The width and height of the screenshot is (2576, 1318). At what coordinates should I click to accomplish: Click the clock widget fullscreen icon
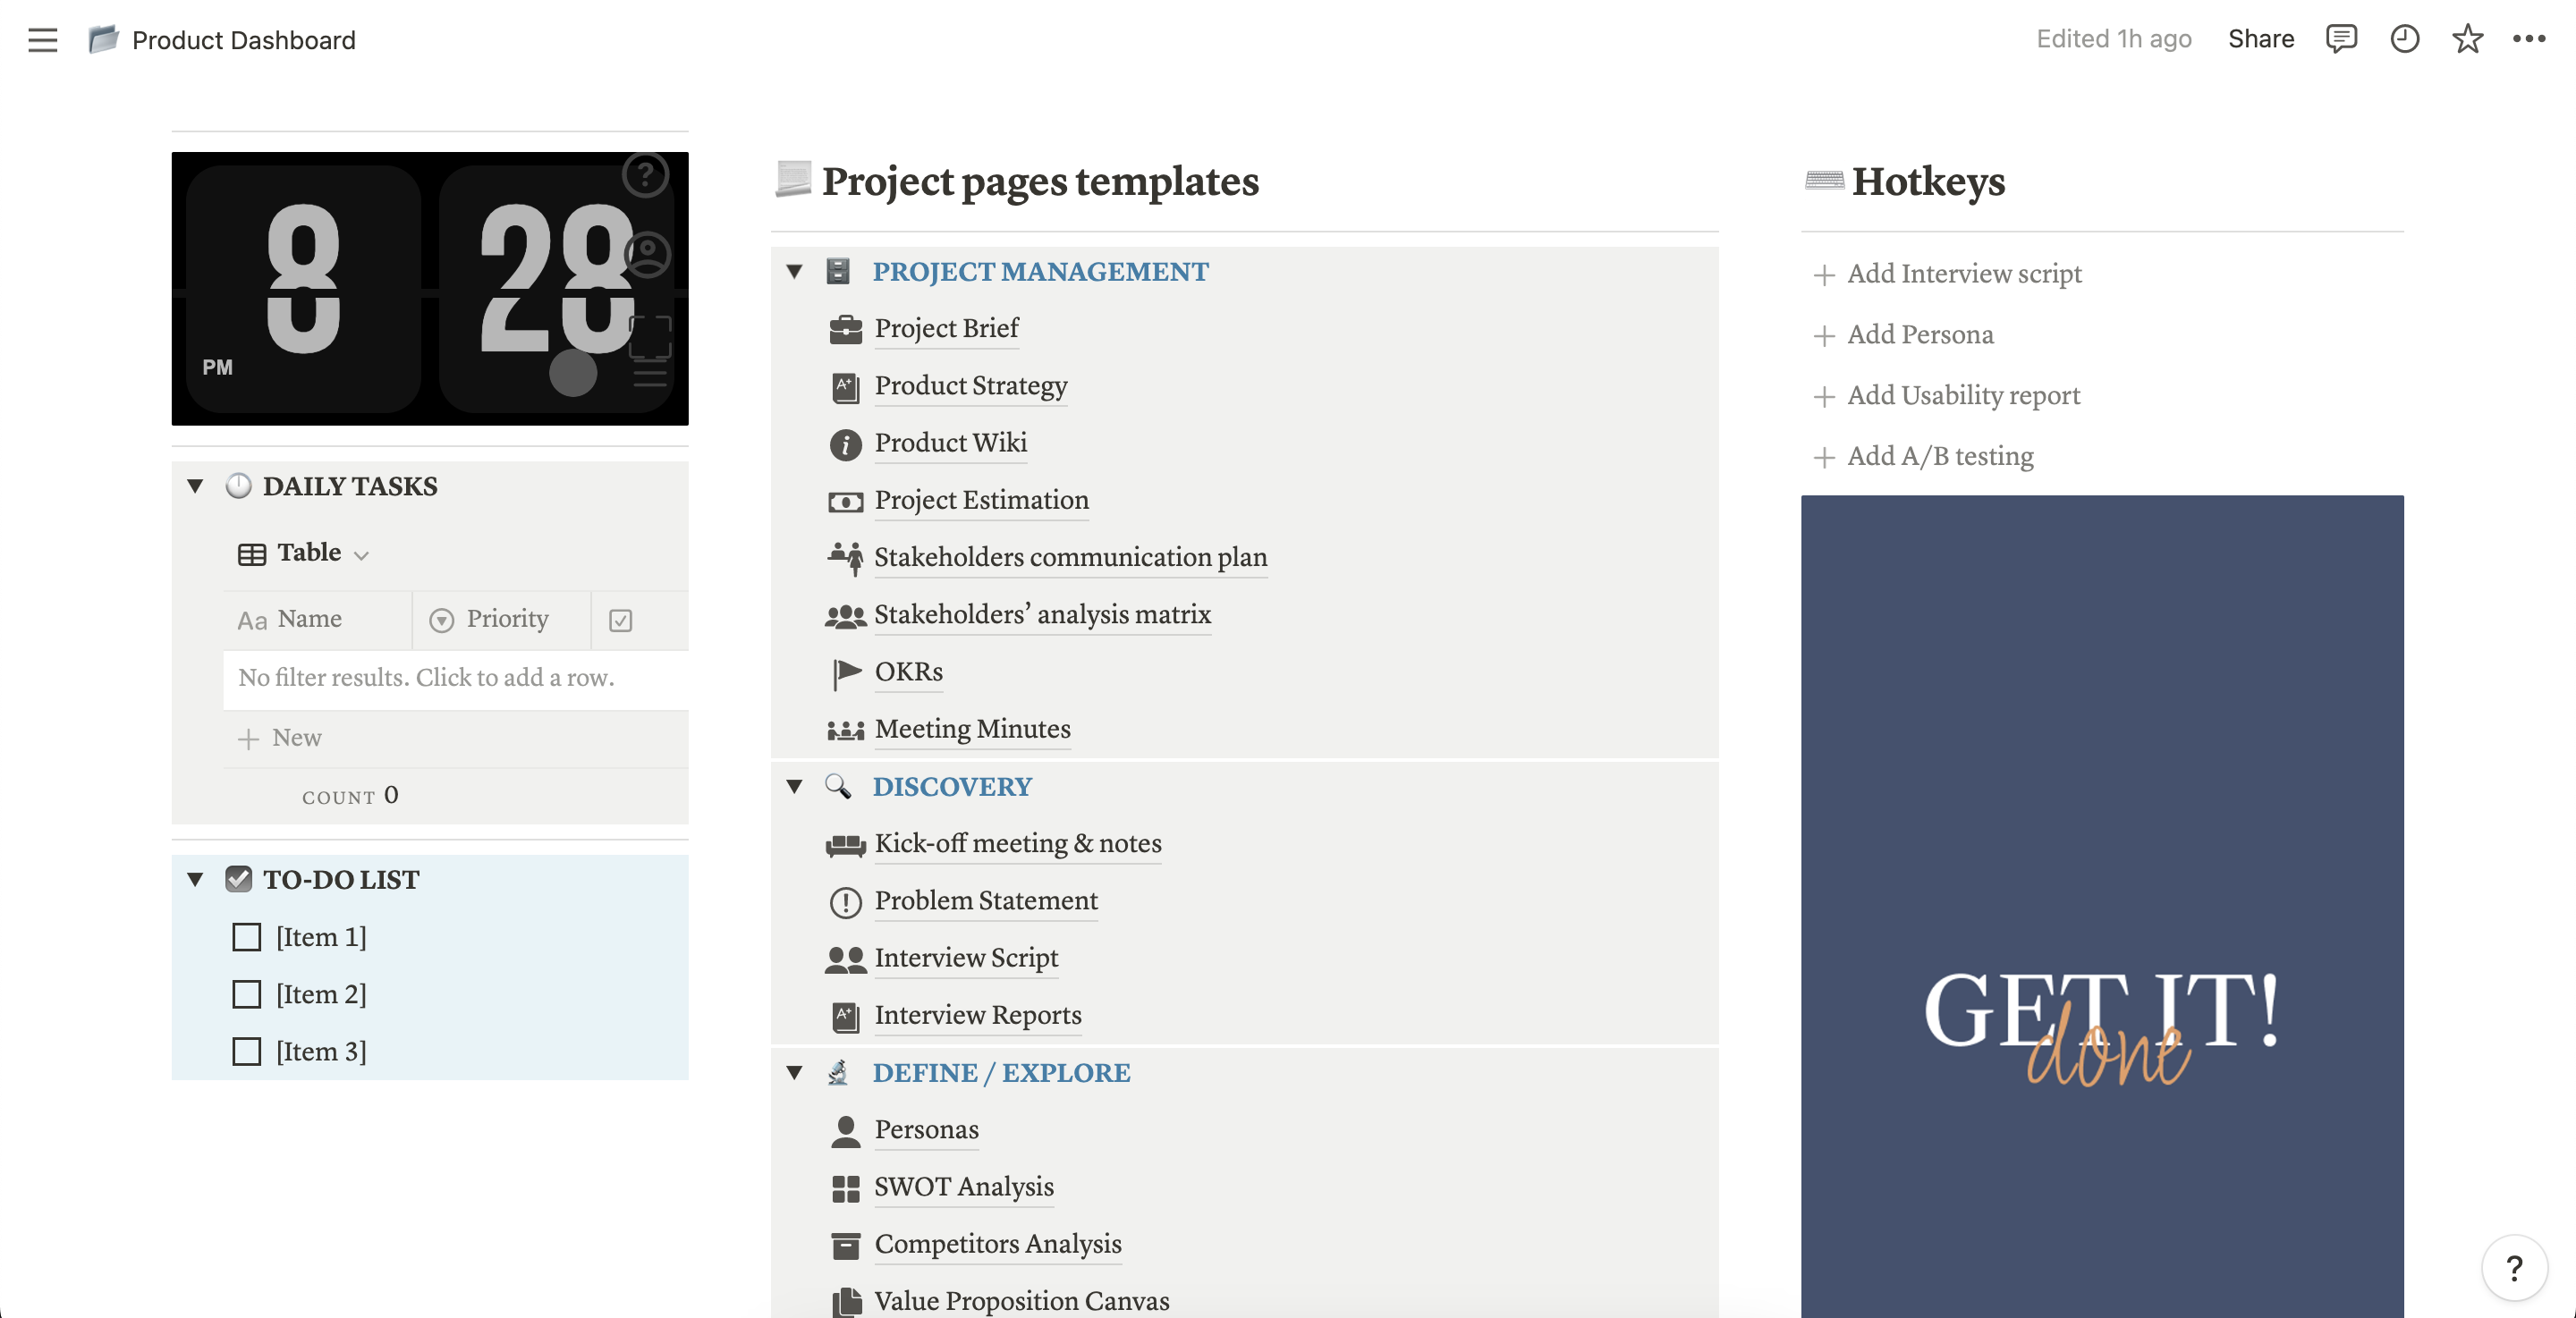(650, 336)
